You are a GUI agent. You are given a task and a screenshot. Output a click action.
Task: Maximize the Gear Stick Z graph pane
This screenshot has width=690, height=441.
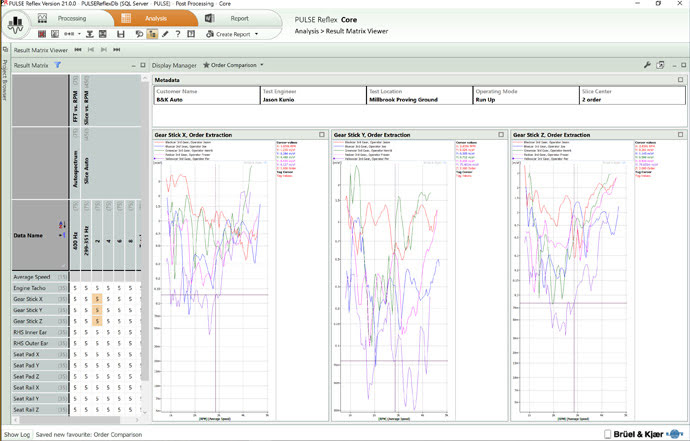[680, 135]
